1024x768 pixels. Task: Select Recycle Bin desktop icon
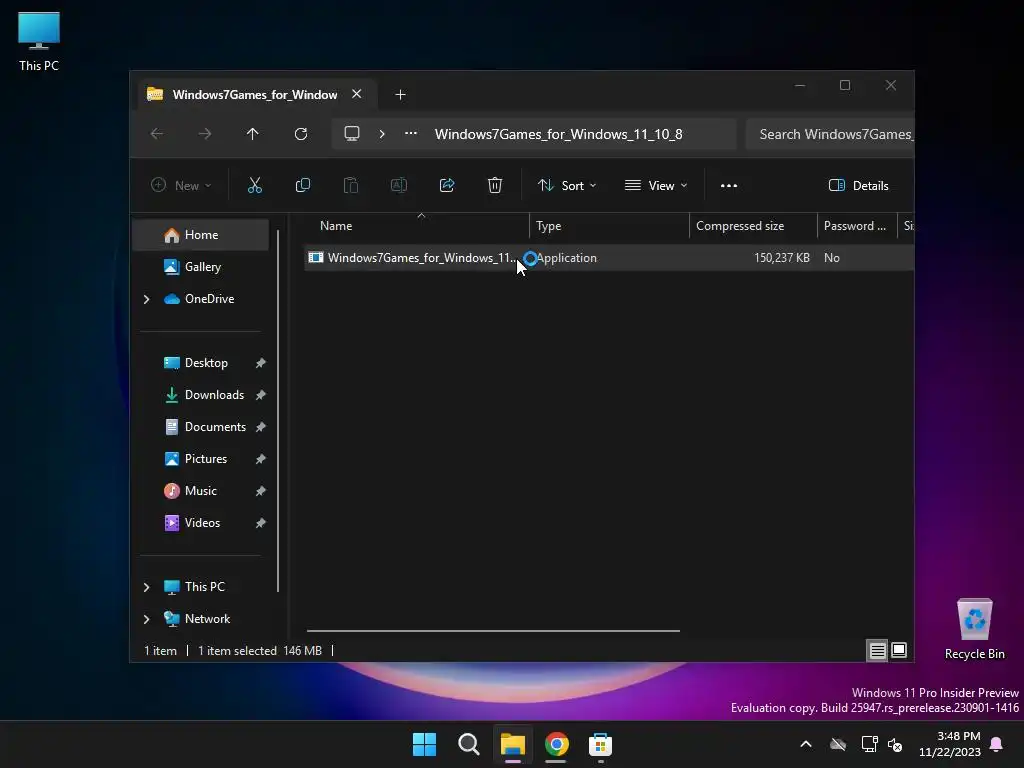974,629
